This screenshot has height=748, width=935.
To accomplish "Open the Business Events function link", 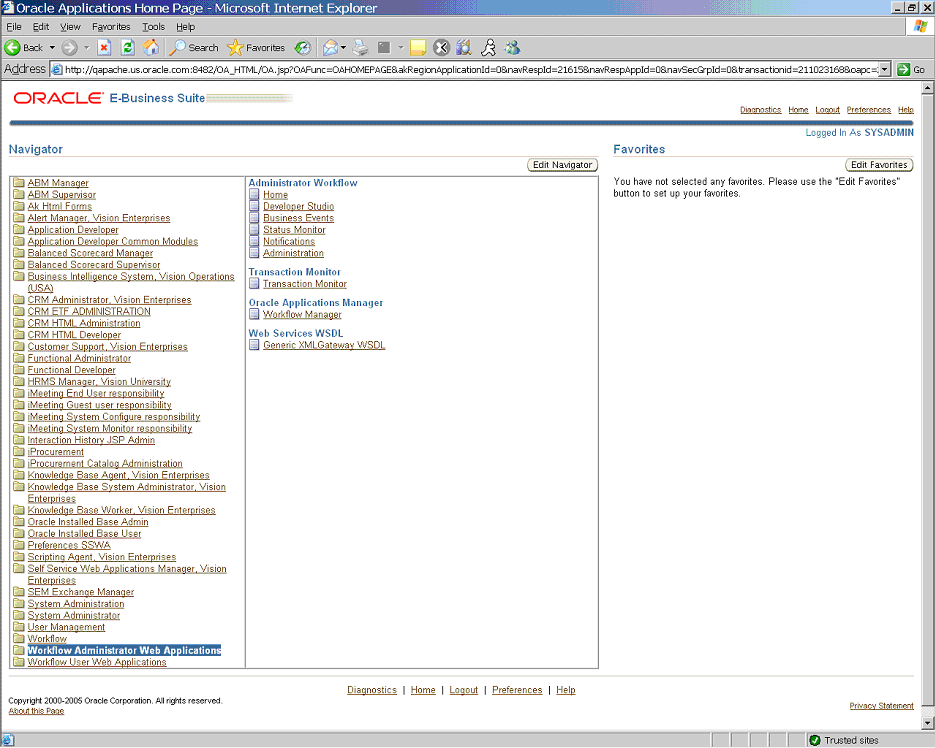I will click(299, 218).
